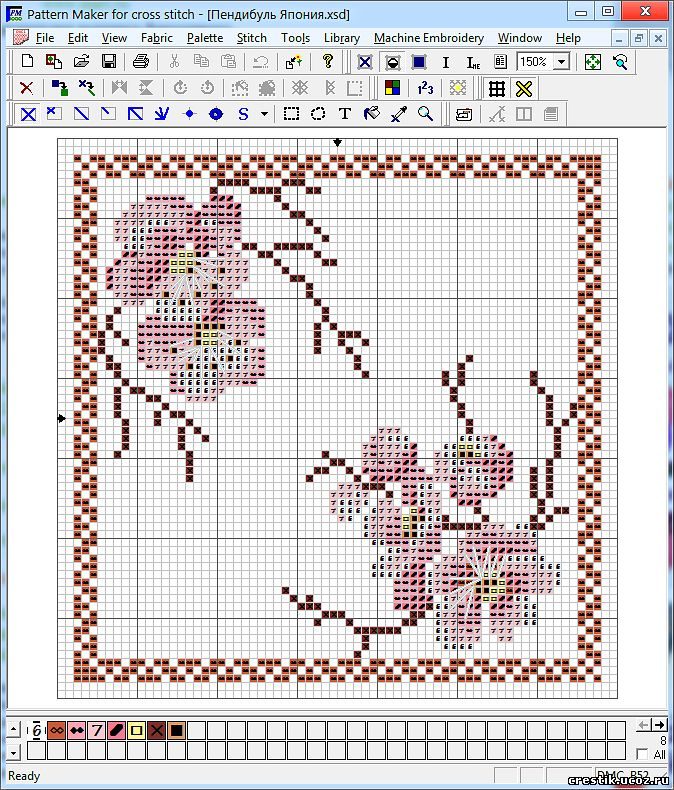The height and width of the screenshot is (790, 674).
Task: Open the 150% zoom dropdown
Action: [x=561, y=62]
